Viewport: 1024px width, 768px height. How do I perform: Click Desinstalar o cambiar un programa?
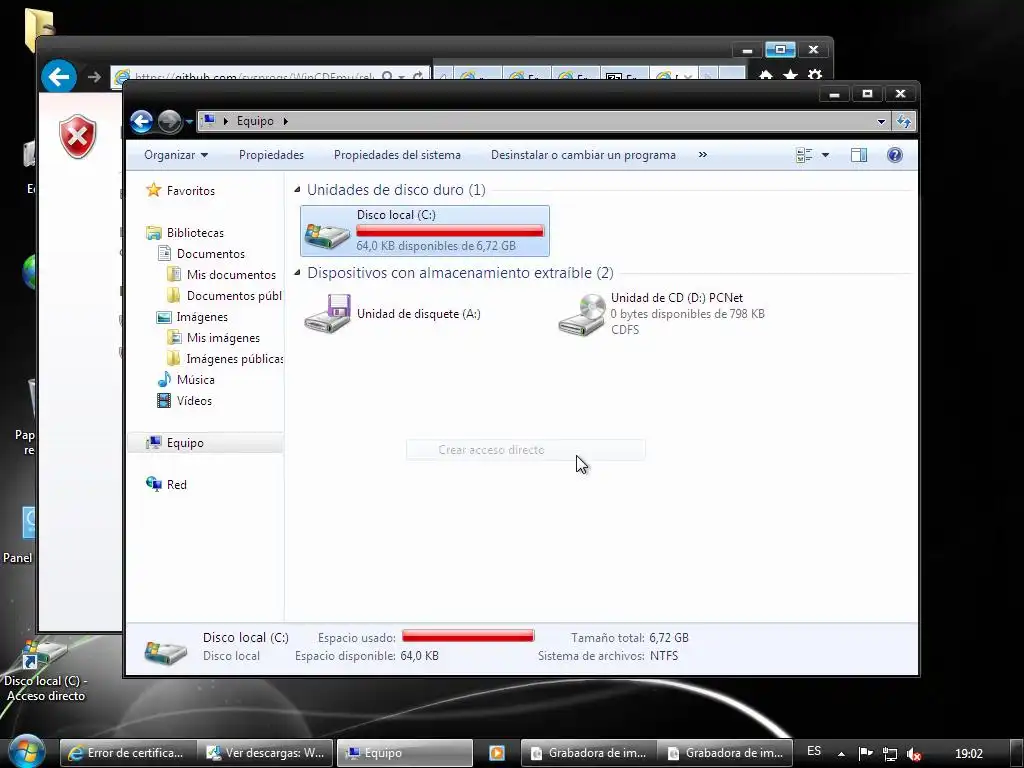(x=583, y=155)
